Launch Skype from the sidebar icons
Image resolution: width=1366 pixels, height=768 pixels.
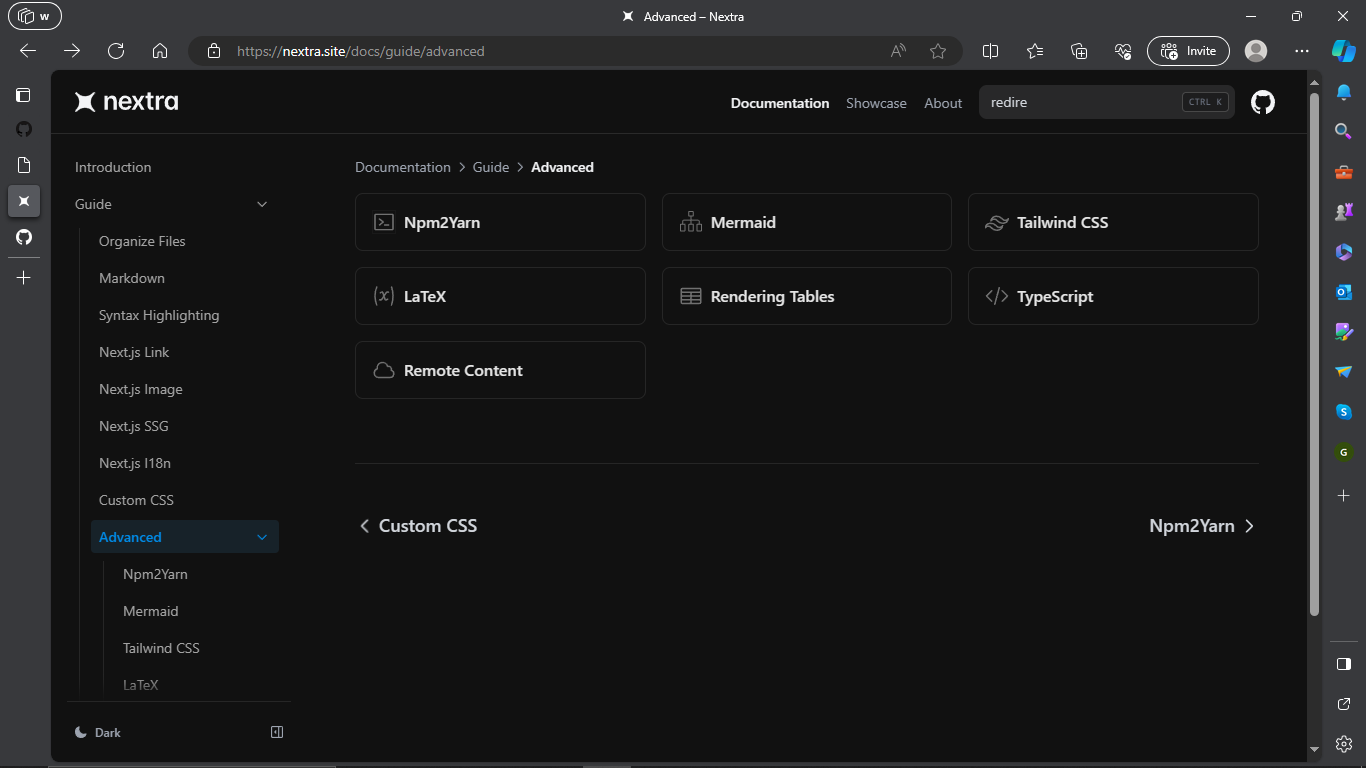[1344, 411]
